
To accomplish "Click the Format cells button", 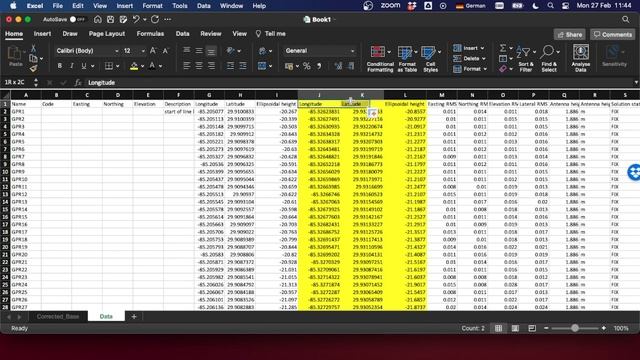I will click(x=470, y=69).
